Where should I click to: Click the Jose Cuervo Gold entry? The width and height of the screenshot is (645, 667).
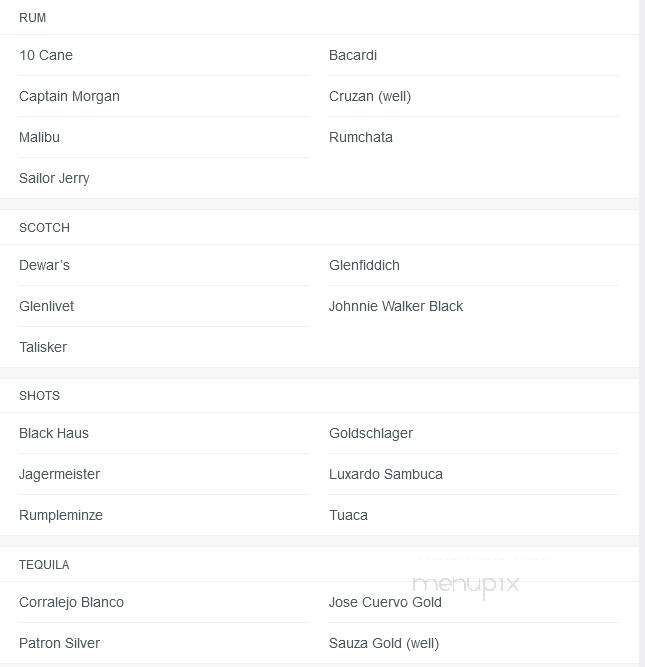point(385,602)
